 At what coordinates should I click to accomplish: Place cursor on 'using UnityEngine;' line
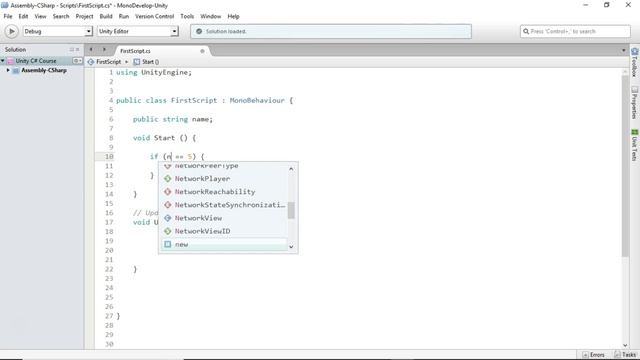click(154, 72)
